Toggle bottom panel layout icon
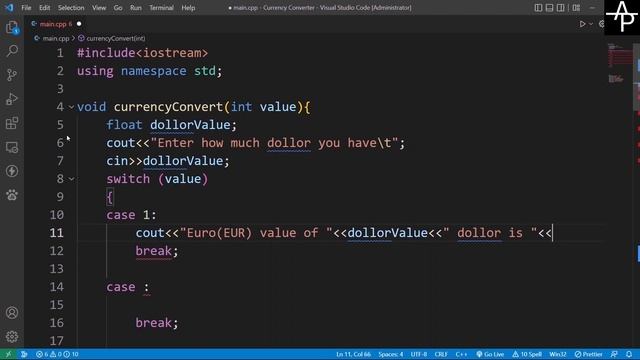This screenshot has height=360, width=640. click(549, 8)
